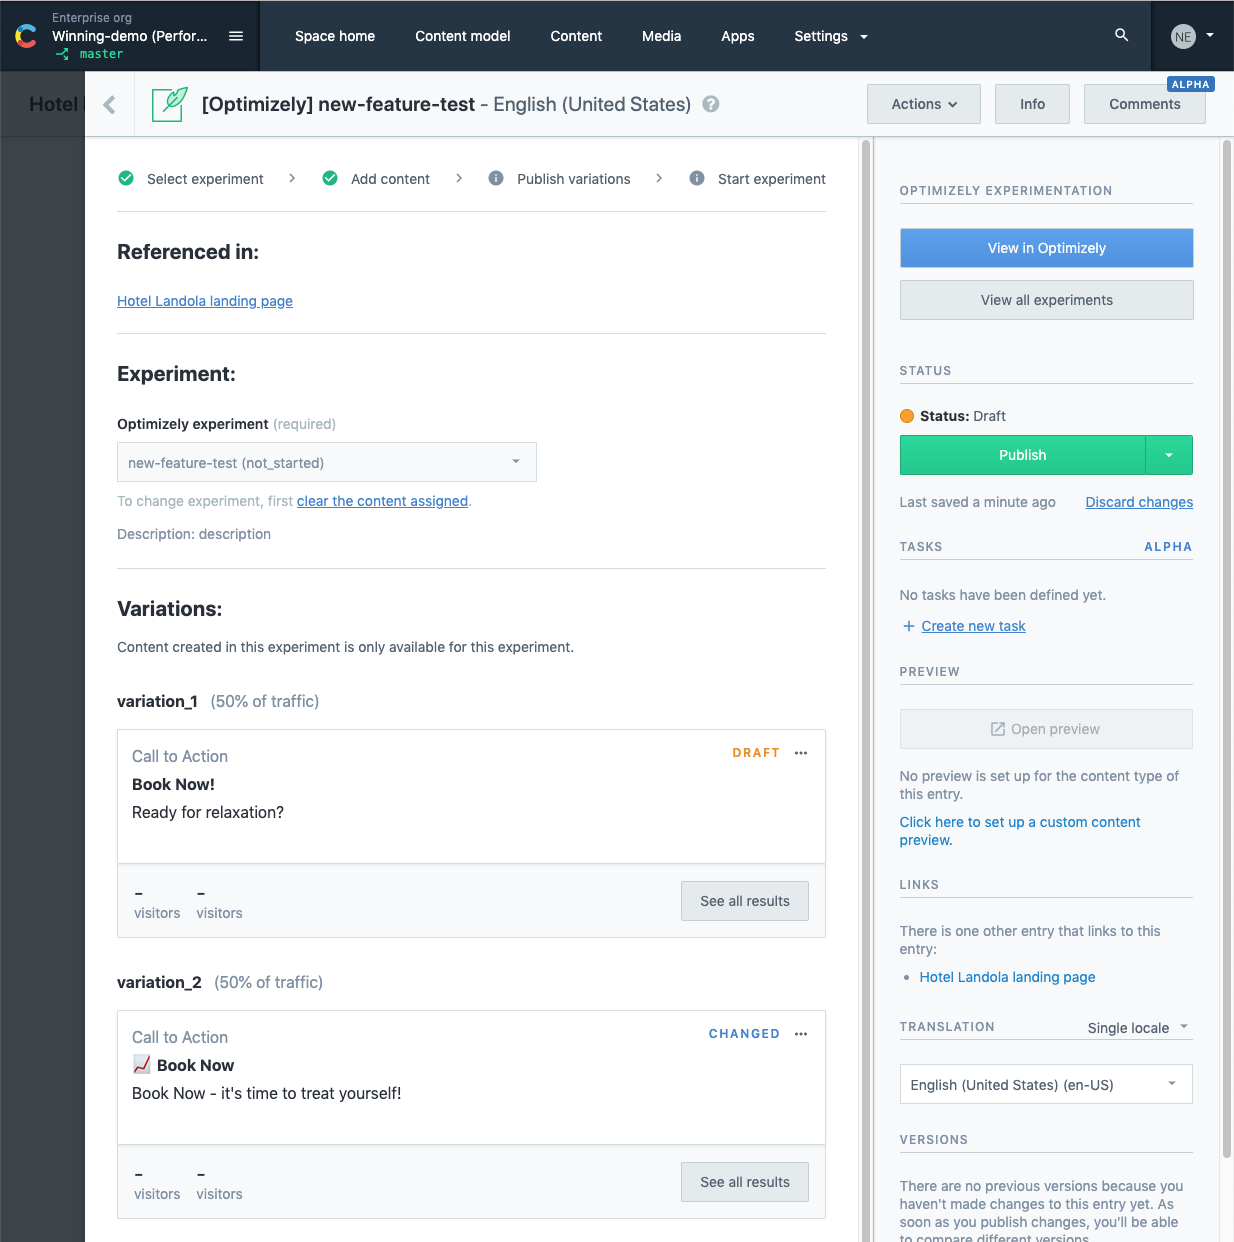Click View all experiments button

tap(1046, 300)
